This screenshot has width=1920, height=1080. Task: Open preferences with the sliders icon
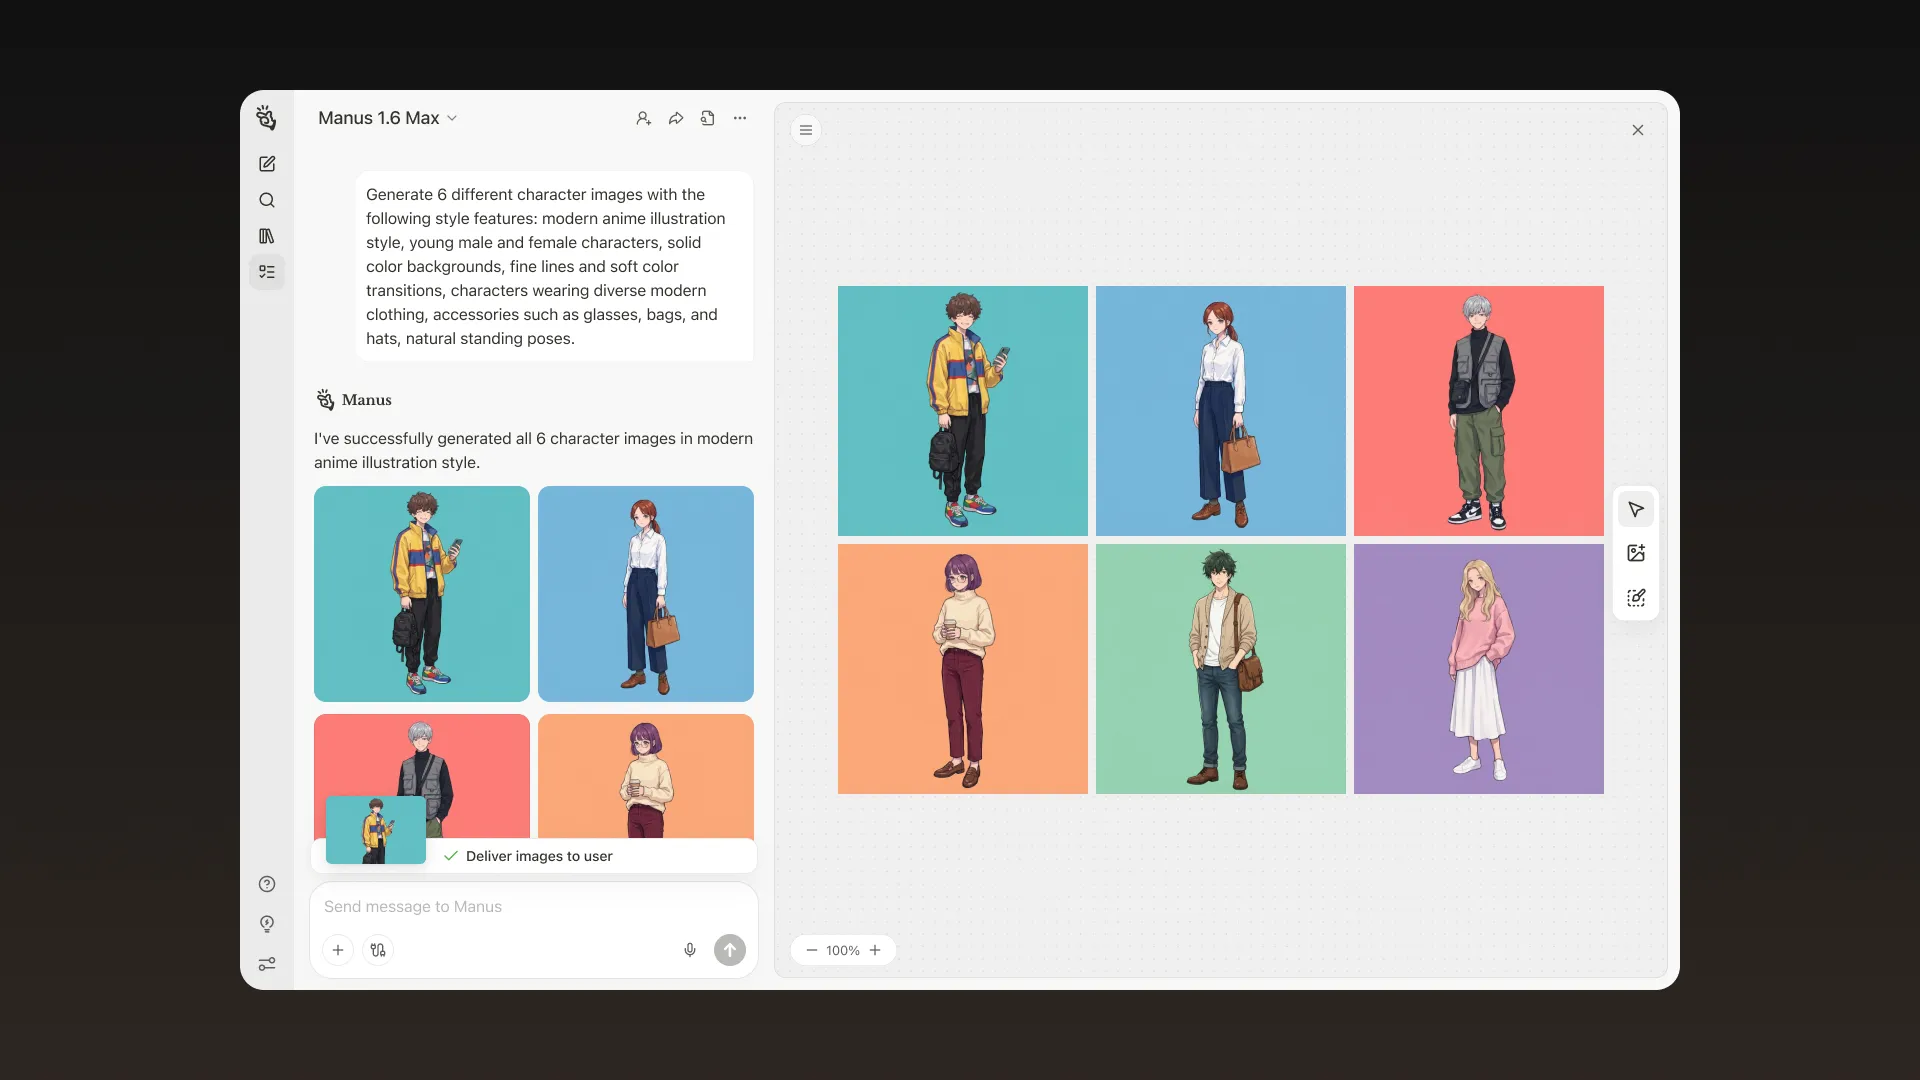click(x=267, y=963)
